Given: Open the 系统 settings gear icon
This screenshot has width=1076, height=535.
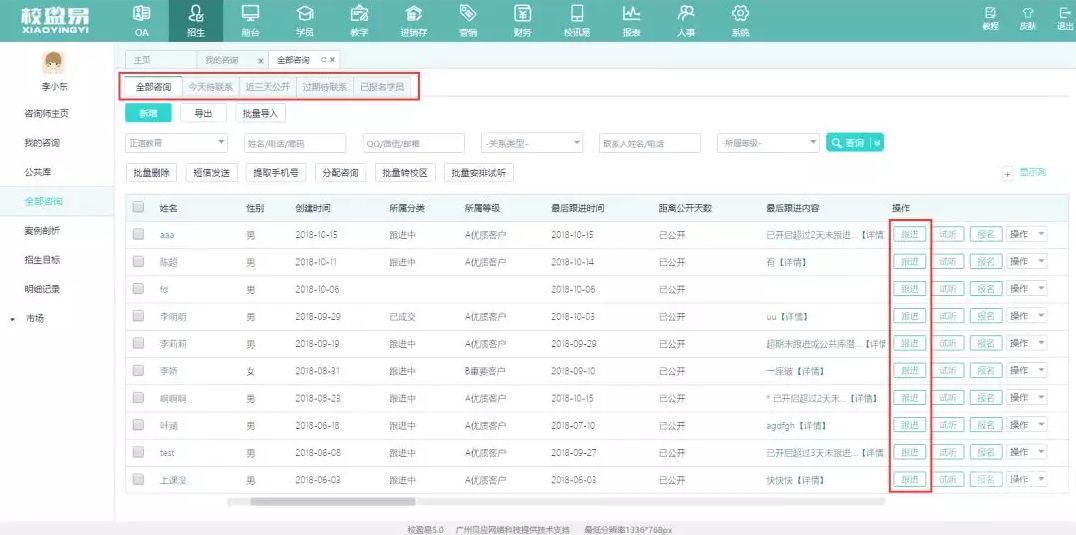Looking at the screenshot, I should [x=740, y=14].
